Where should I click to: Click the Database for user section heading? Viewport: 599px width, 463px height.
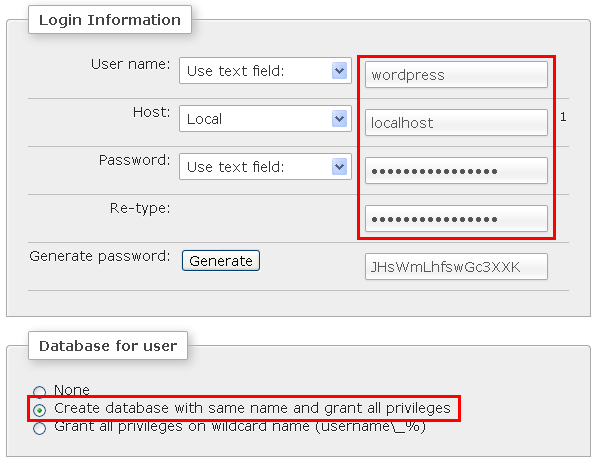point(108,346)
